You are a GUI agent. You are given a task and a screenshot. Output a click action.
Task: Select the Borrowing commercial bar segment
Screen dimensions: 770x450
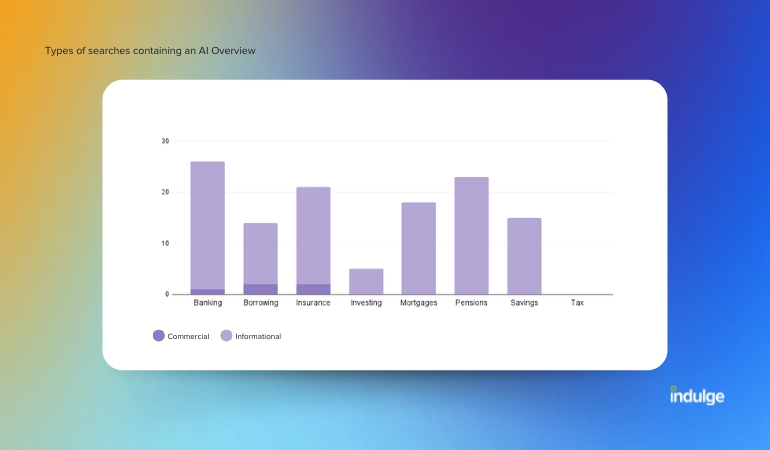click(261, 289)
